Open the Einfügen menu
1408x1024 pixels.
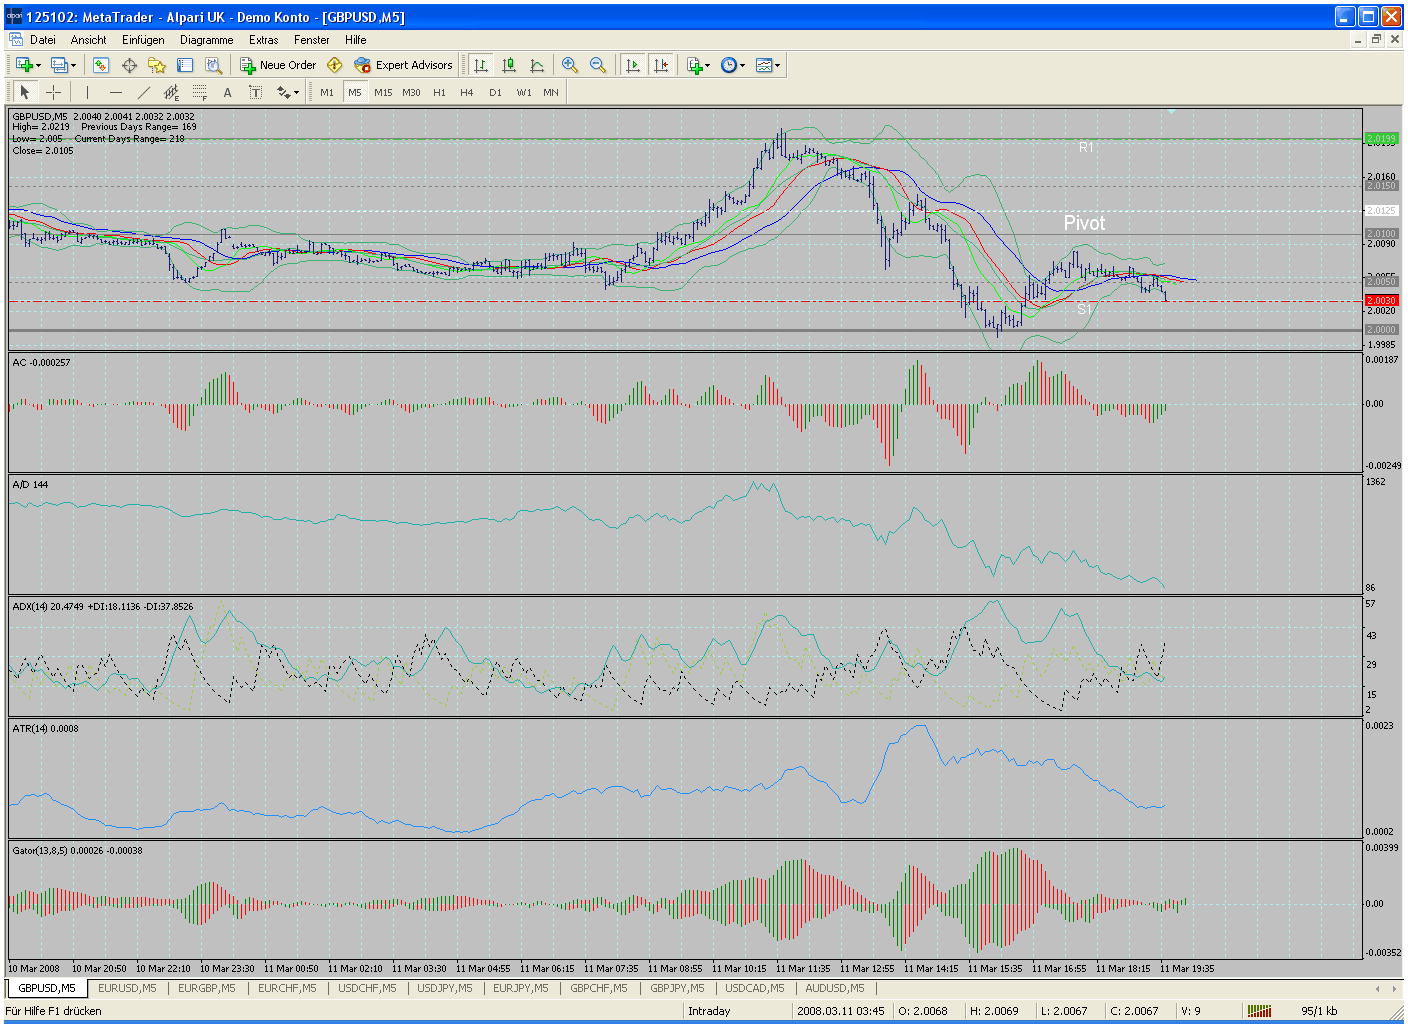click(143, 40)
